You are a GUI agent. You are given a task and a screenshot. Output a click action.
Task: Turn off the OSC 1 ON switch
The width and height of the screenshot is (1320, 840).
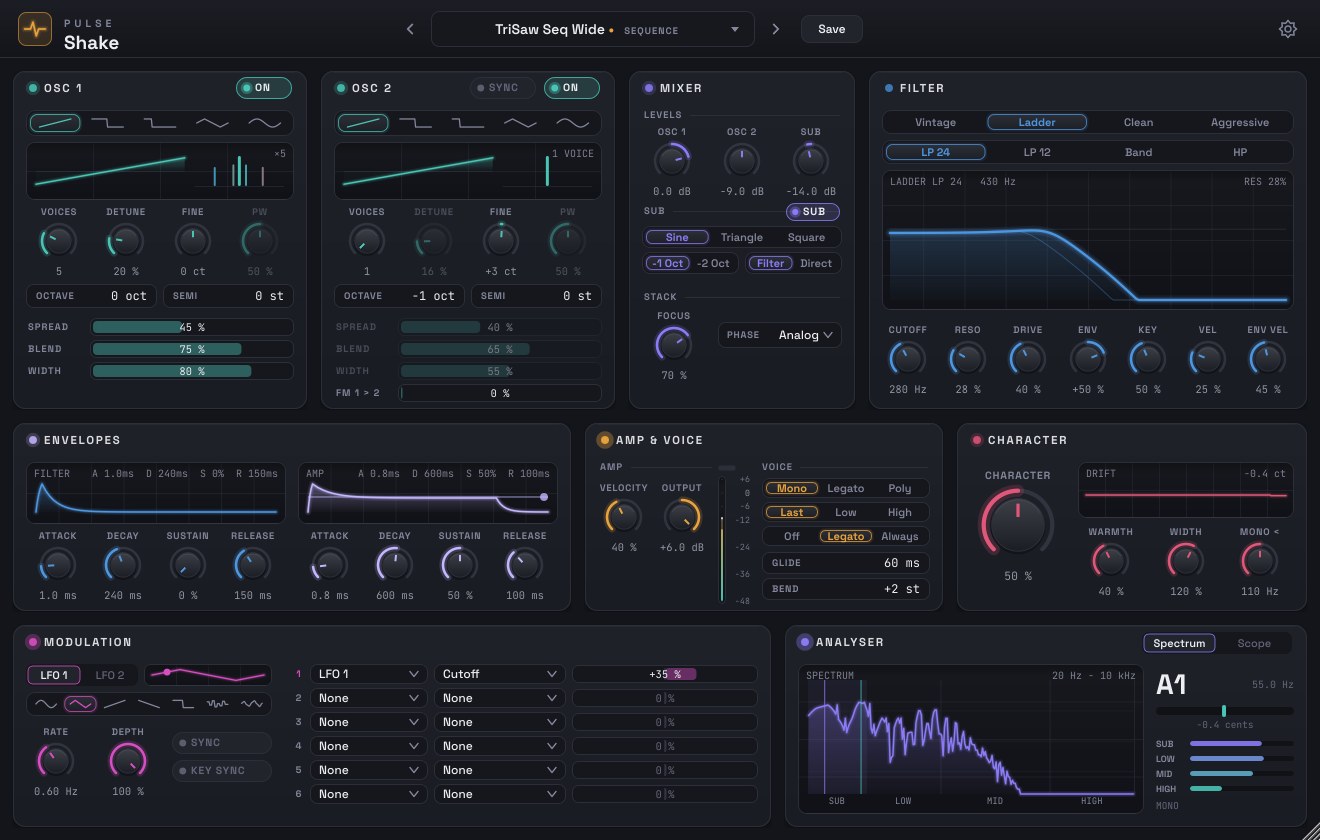pyautogui.click(x=264, y=88)
